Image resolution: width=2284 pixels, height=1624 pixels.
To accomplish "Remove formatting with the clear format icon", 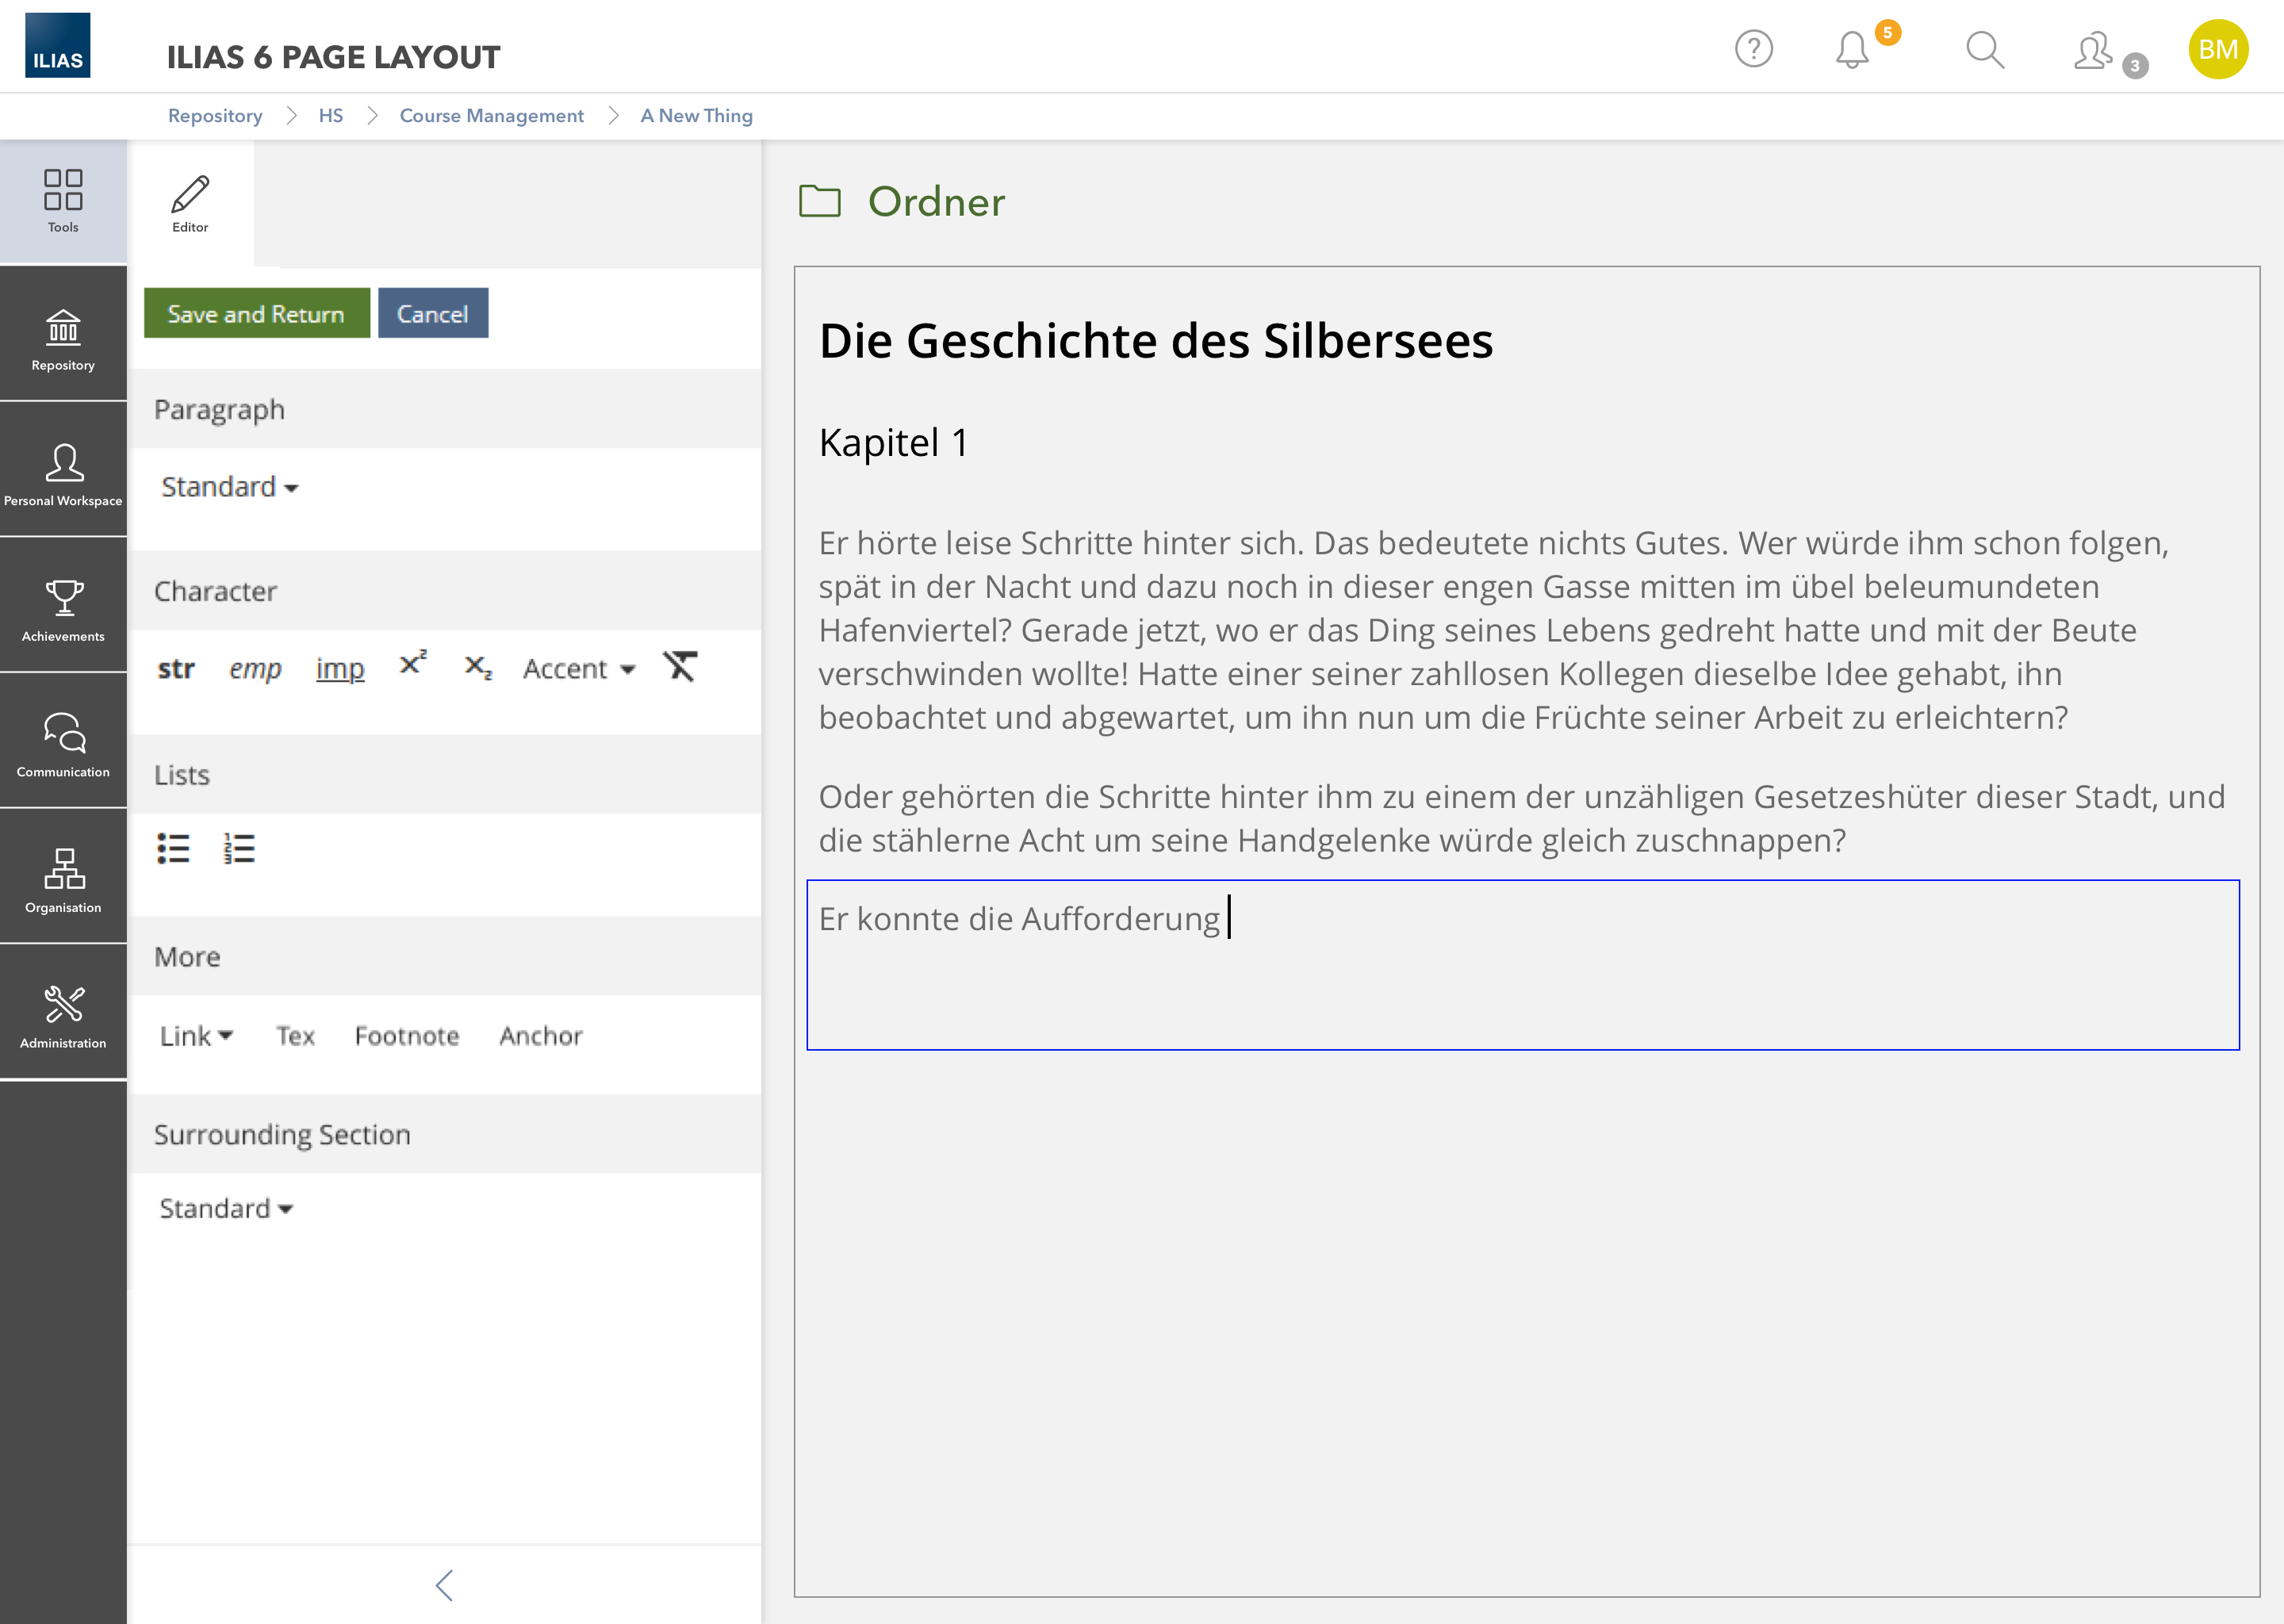I will [680, 666].
